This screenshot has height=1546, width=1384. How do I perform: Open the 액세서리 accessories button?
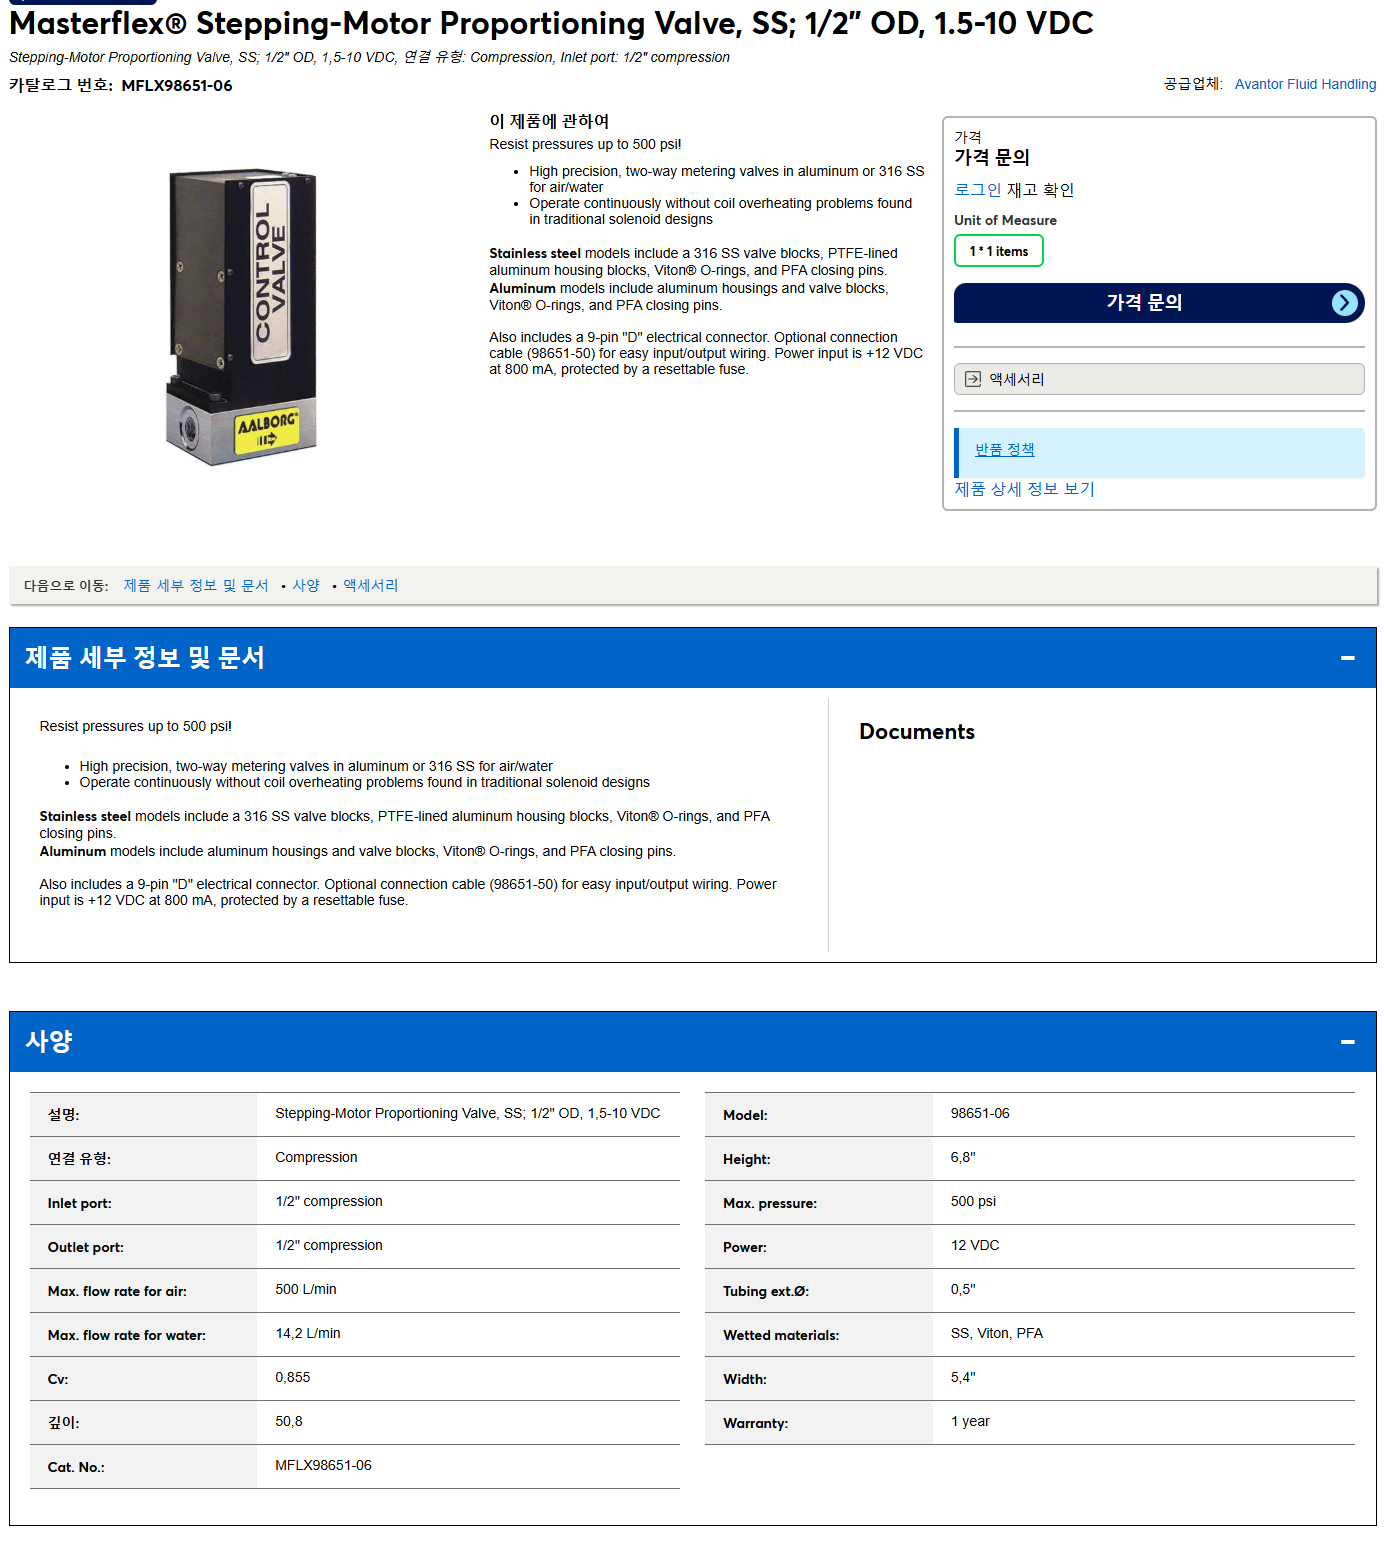click(x=1159, y=379)
